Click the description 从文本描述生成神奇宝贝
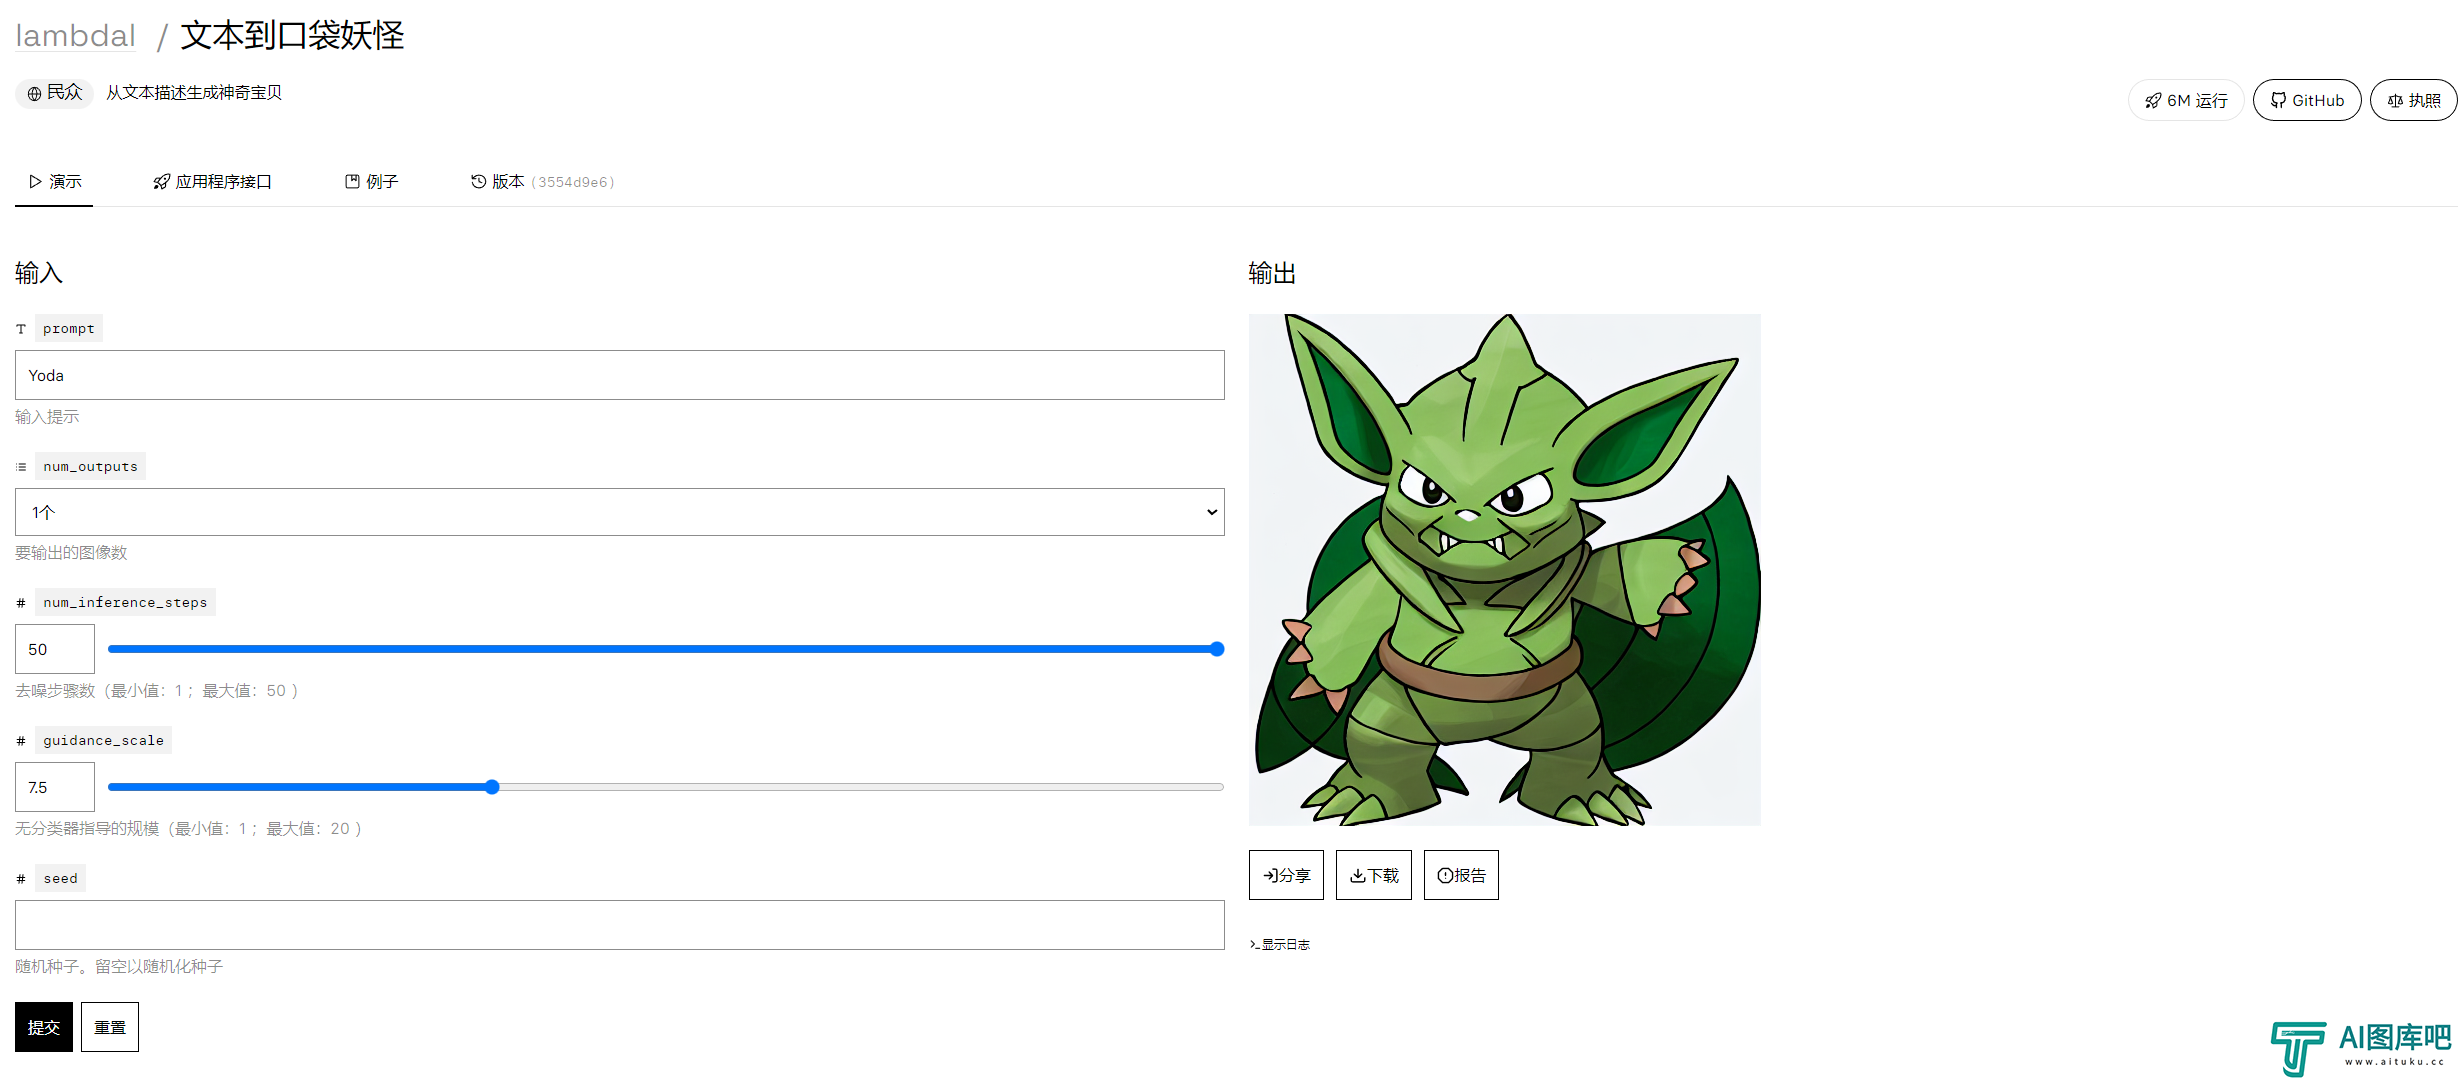Screen dimensions: 2464x1081 (194, 93)
